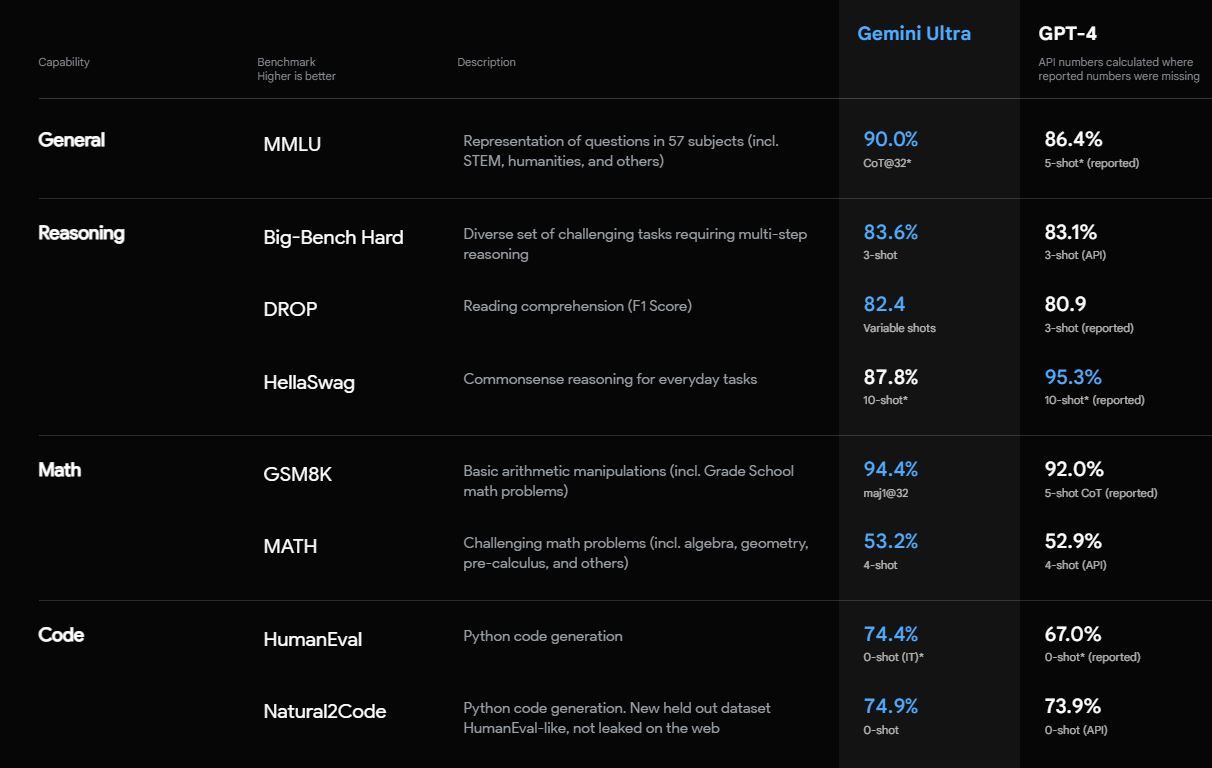
Task: Click the Gemini Ultra column header
Action: [x=914, y=33]
